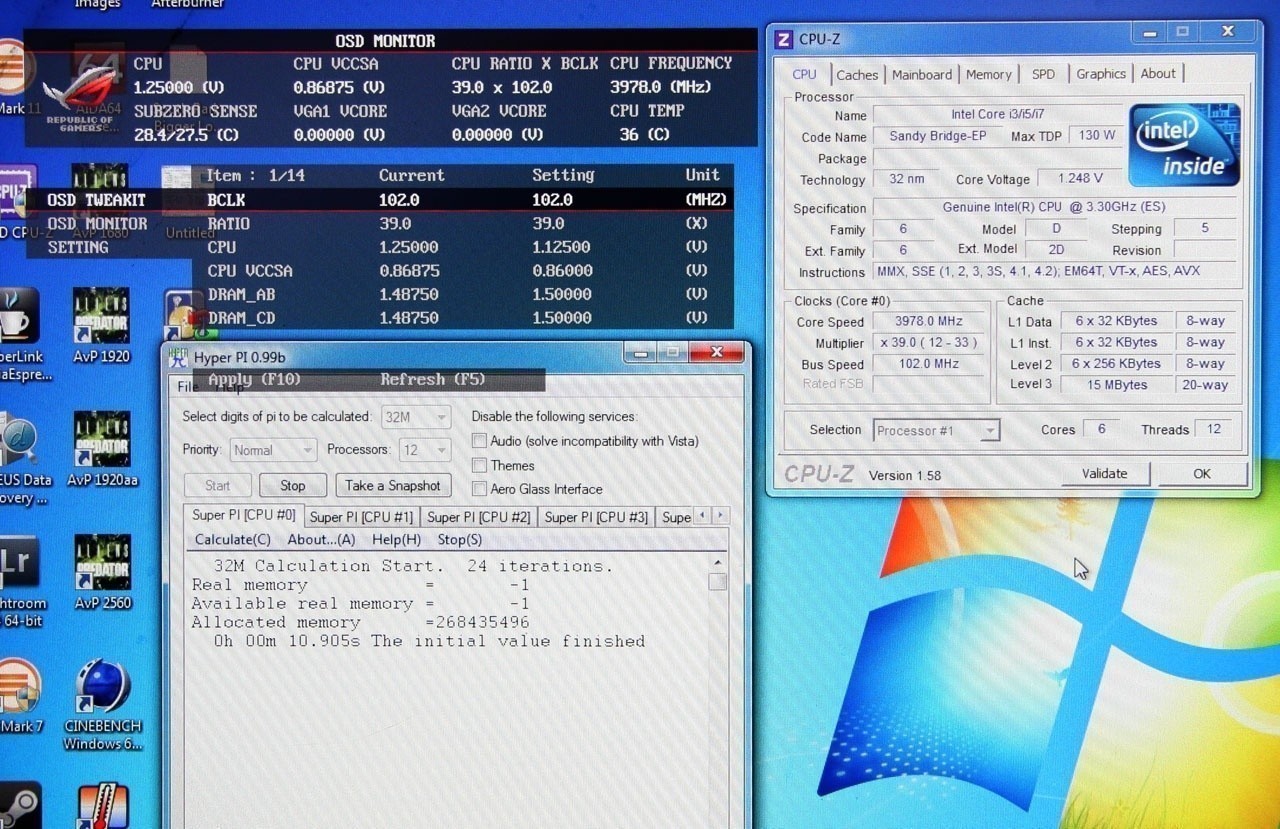Enable the Audio service disable checkbox
Image resolution: width=1280 pixels, height=829 pixels.
coord(479,441)
